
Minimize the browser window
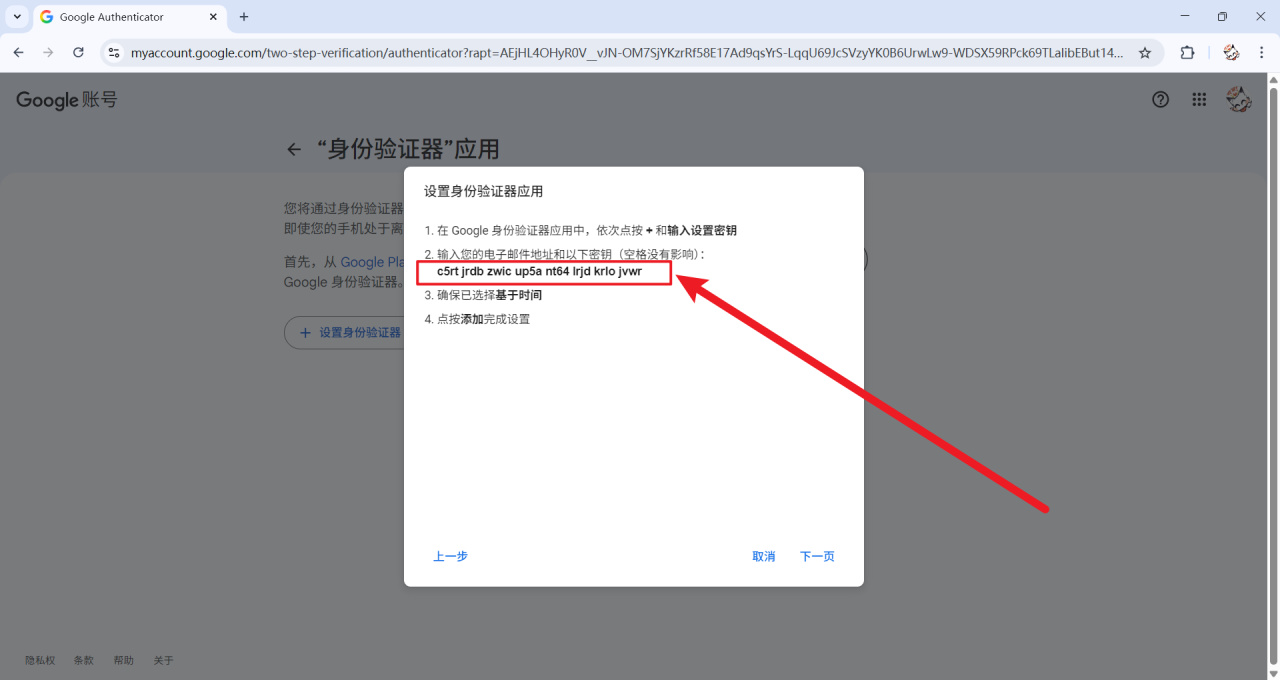click(1185, 17)
